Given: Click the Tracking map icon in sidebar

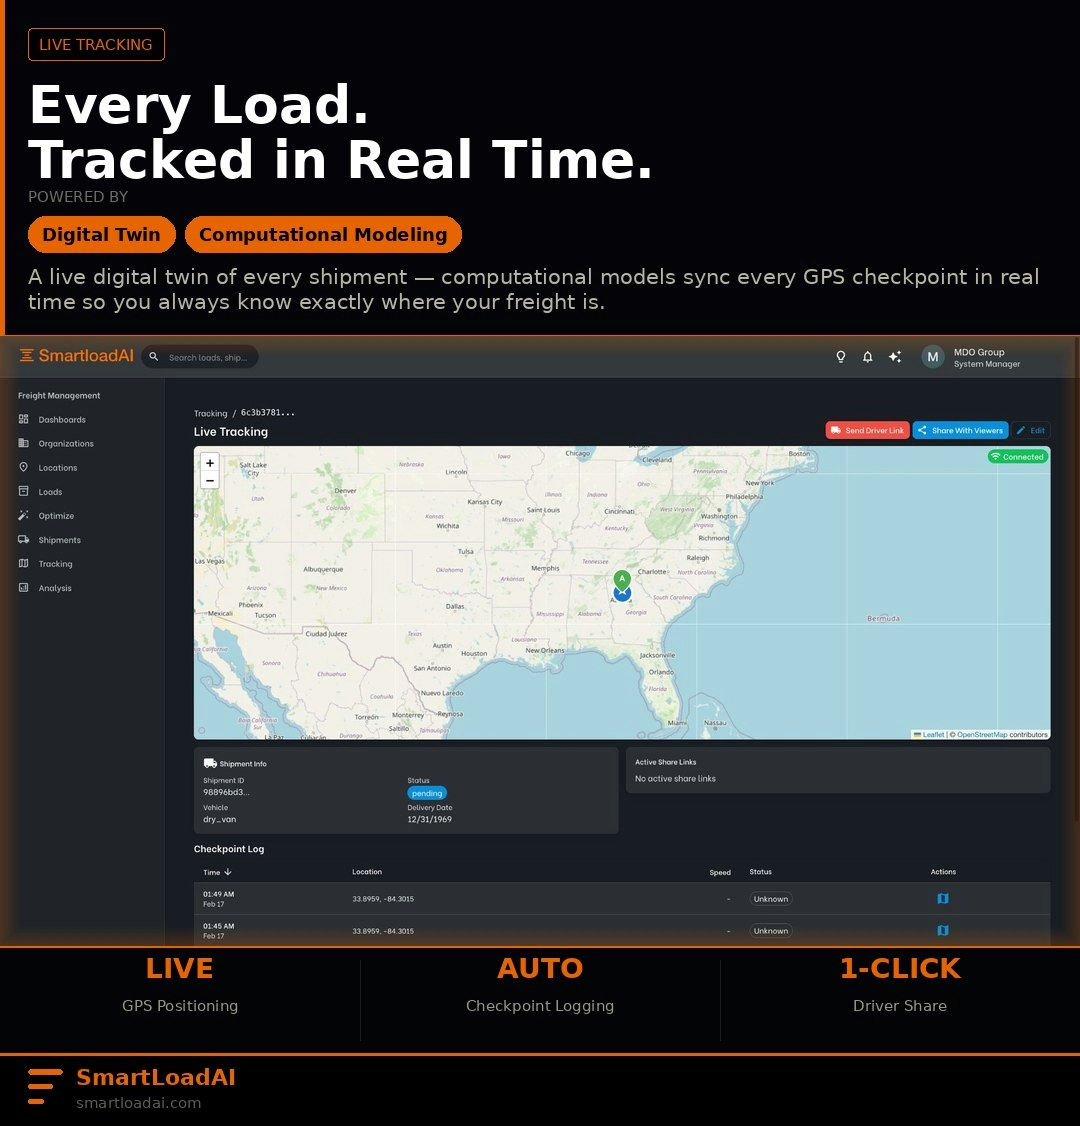Looking at the screenshot, I should [x=24, y=564].
